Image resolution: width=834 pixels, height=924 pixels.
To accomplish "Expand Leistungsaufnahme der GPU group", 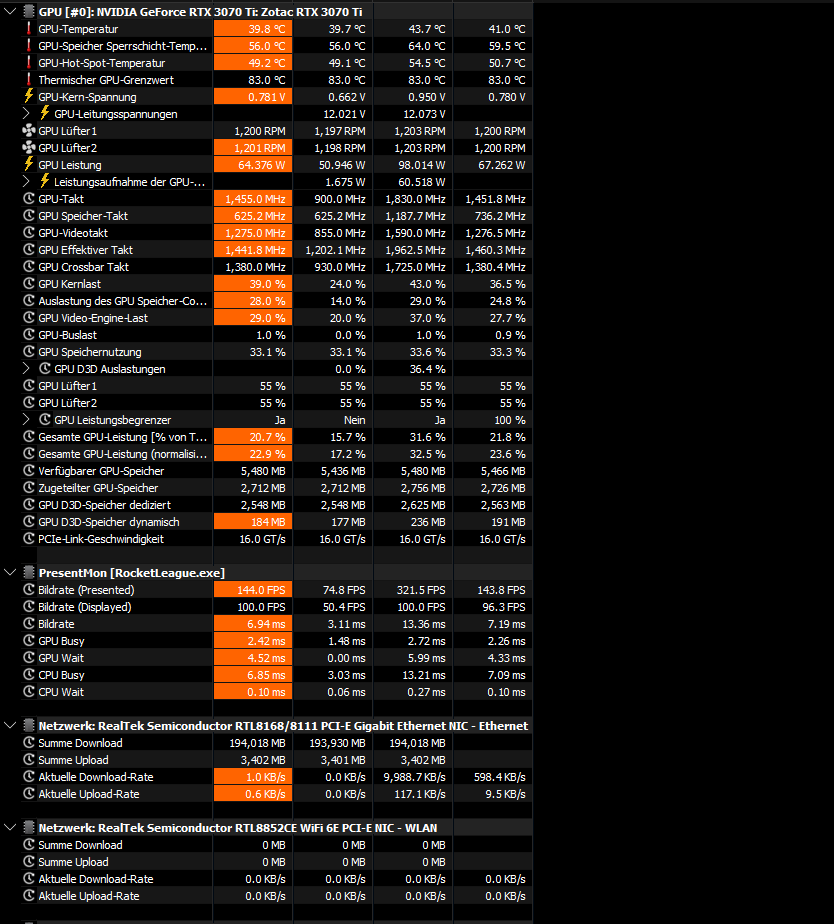I will [26, 182].
